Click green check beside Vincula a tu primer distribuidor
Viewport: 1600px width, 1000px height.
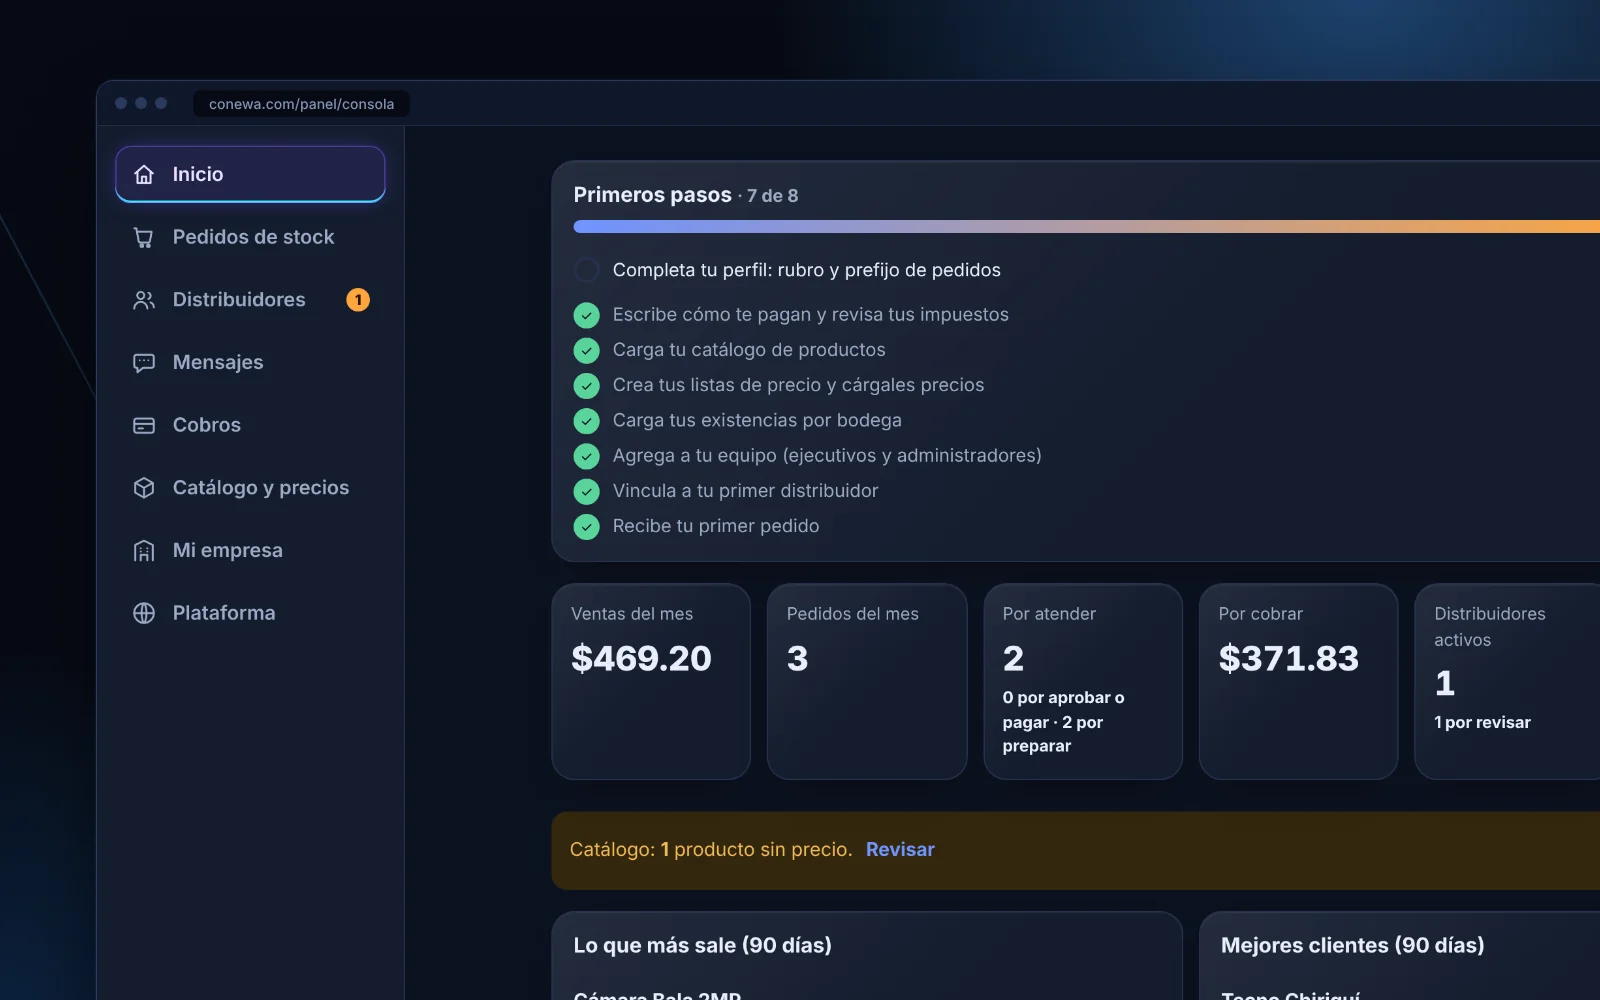pyautogui.click(x=587, y=491)
